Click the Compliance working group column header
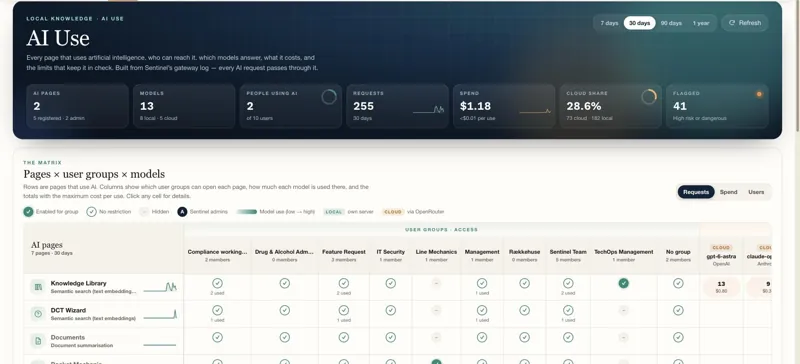 click(x=217, y=255)
